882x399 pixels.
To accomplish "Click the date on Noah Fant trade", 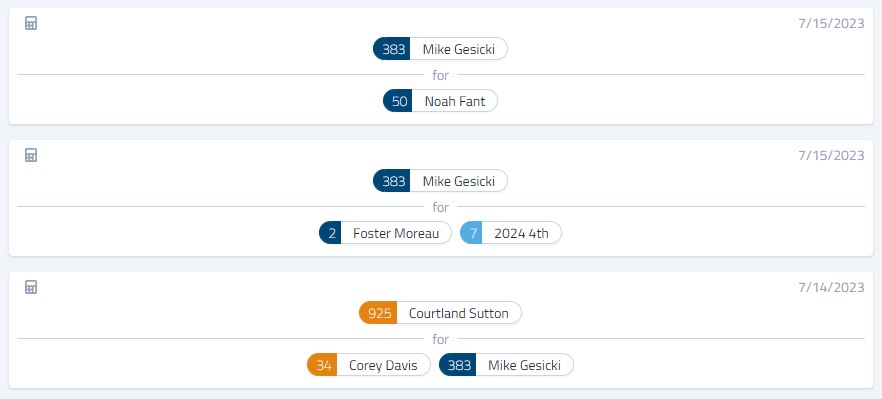I will [x=831, y=24].
